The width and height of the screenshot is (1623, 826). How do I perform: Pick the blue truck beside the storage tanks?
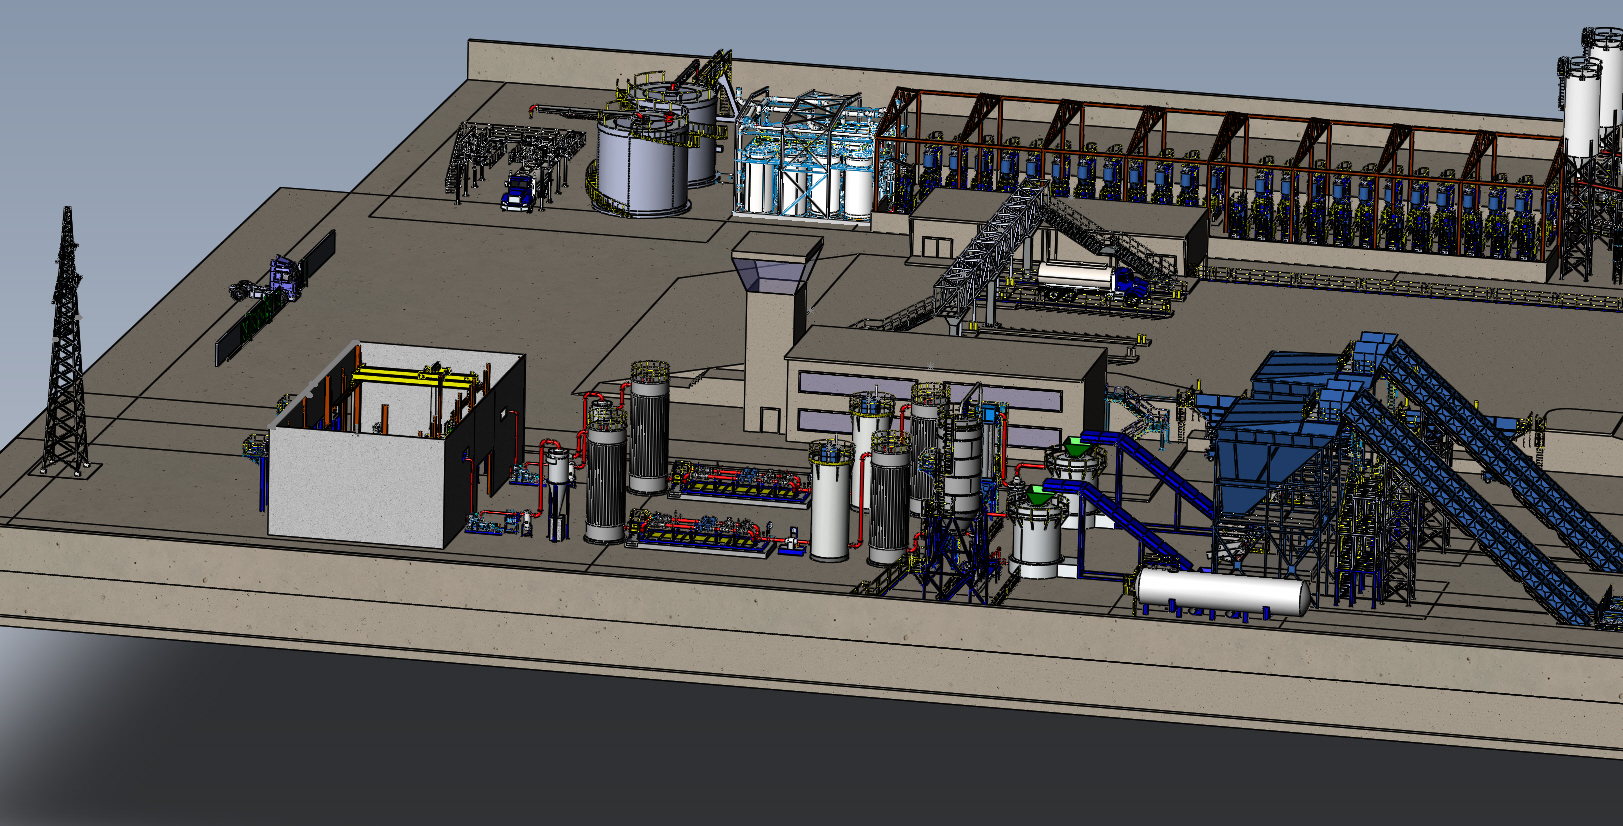(518, 192)
